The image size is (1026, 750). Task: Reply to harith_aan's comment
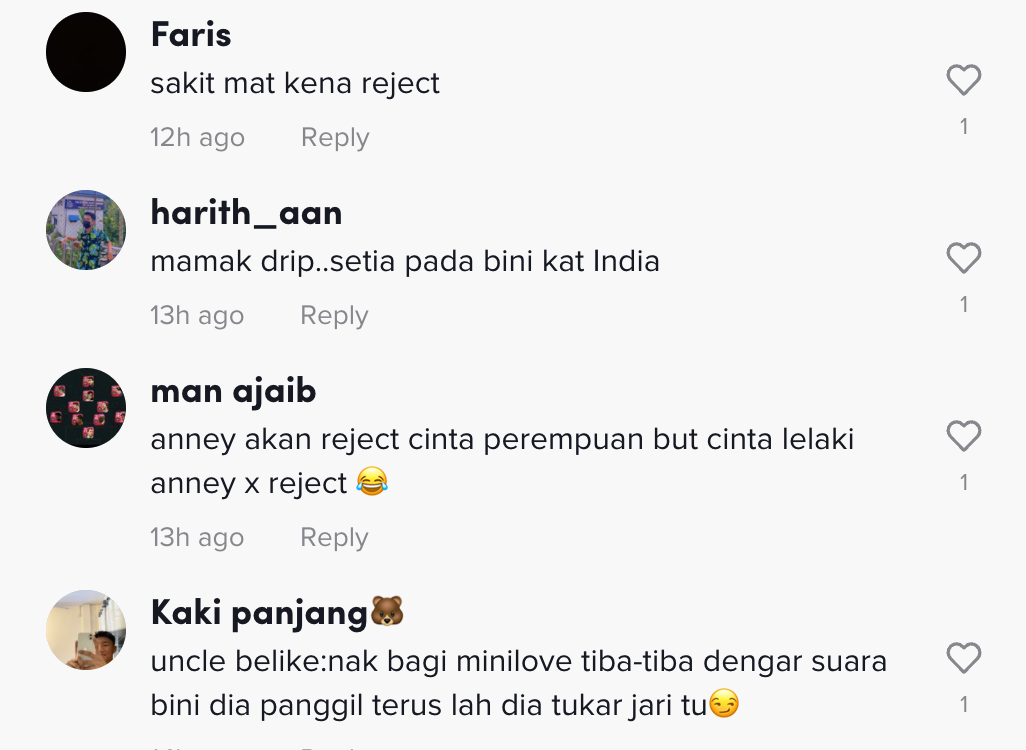335,316
